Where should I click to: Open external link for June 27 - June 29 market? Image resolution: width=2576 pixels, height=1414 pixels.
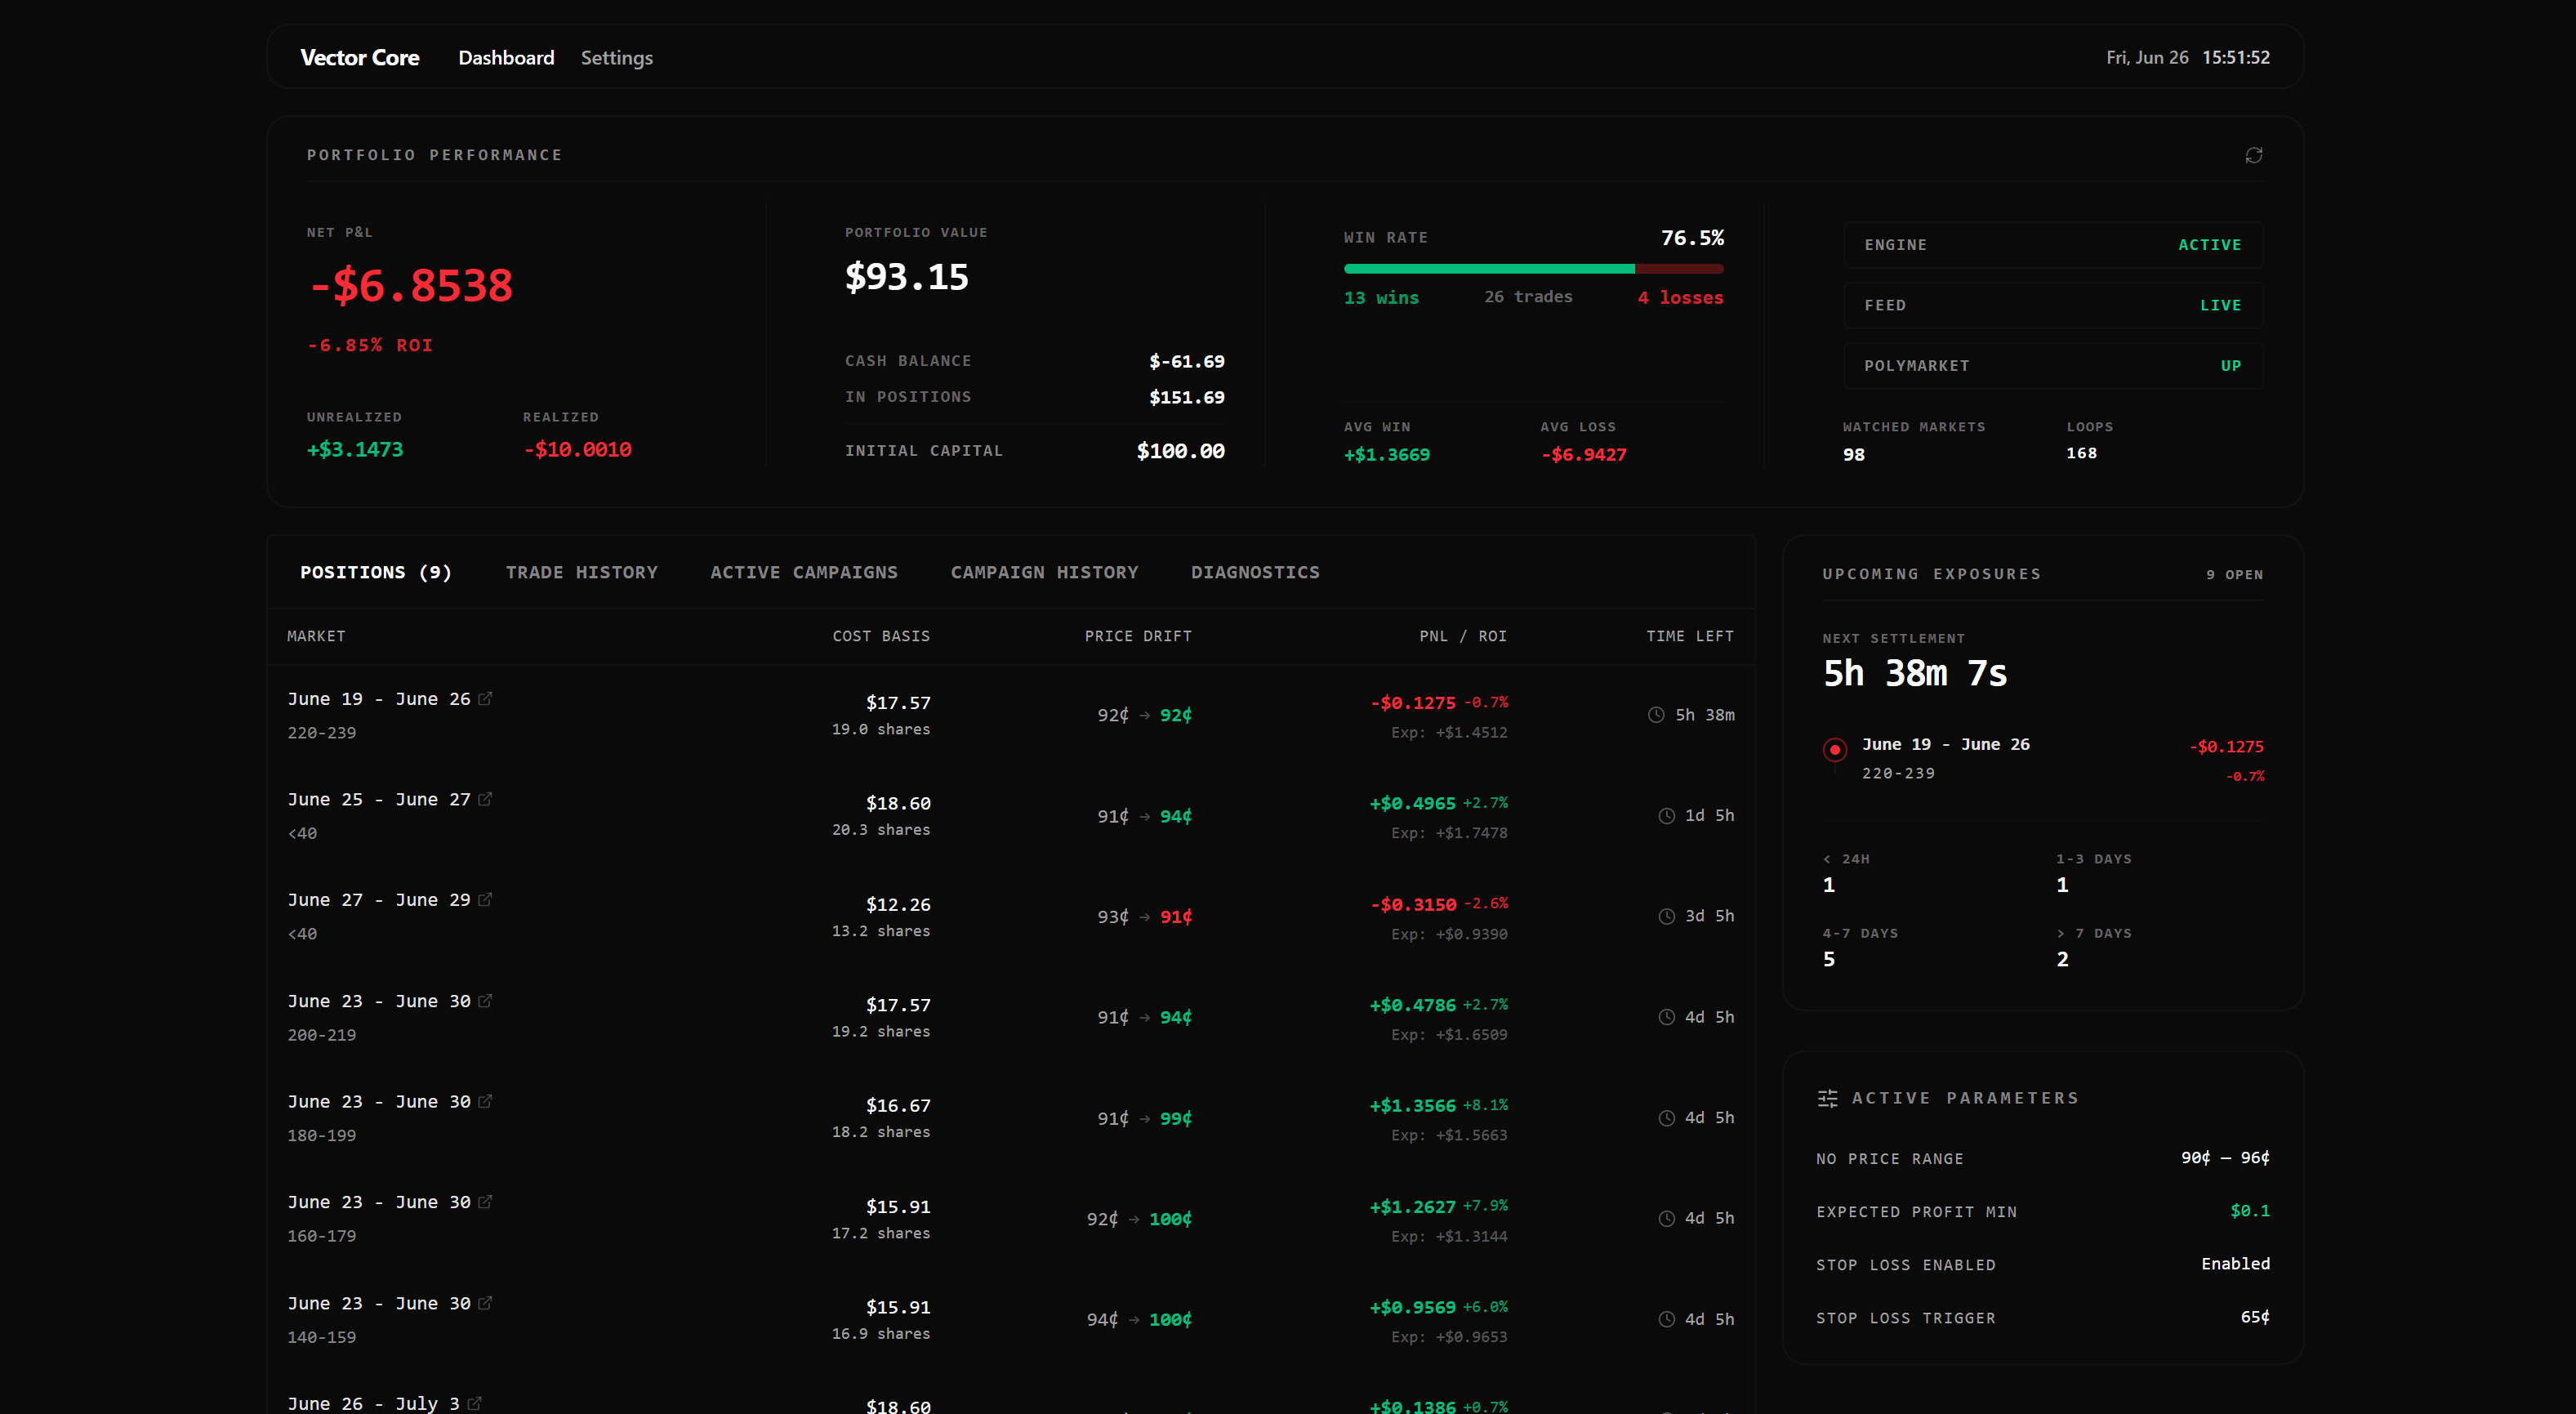485,900
